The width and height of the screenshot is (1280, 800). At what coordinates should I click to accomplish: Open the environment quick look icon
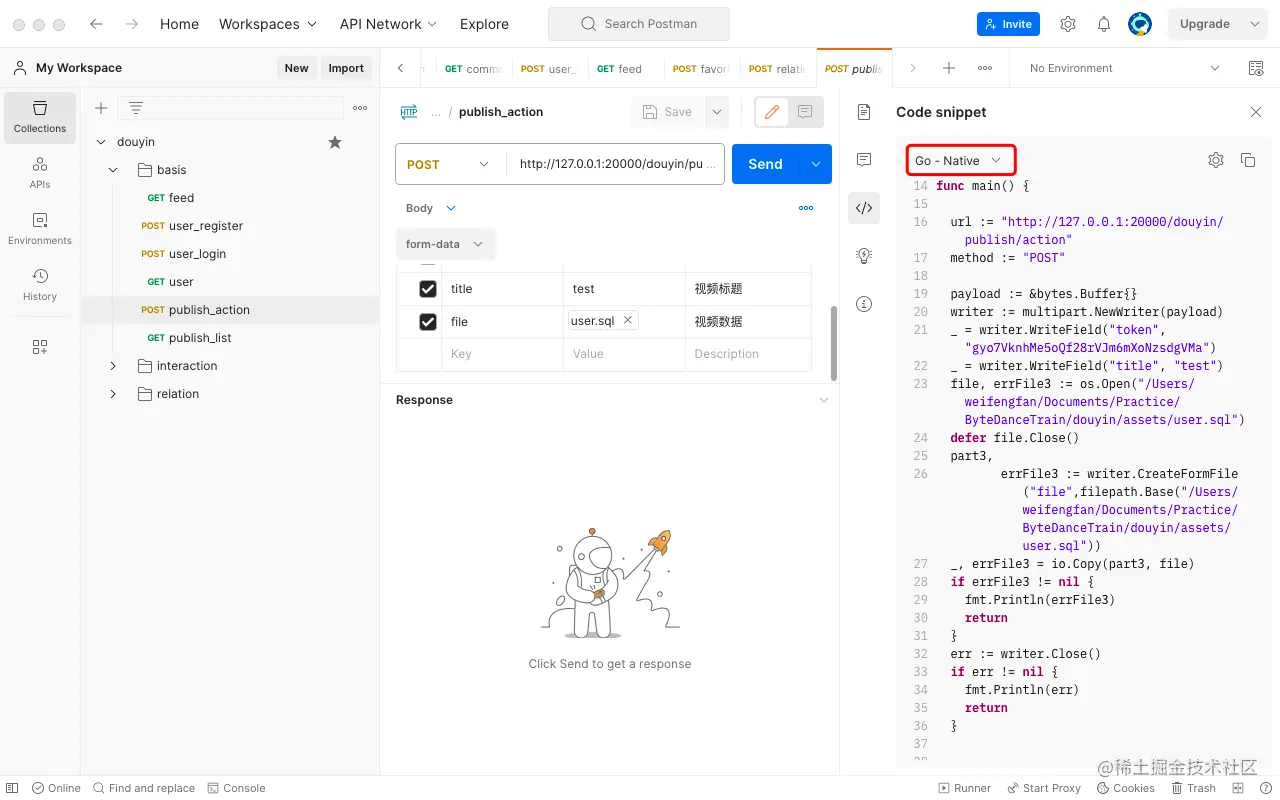[x=1256, y=68]
